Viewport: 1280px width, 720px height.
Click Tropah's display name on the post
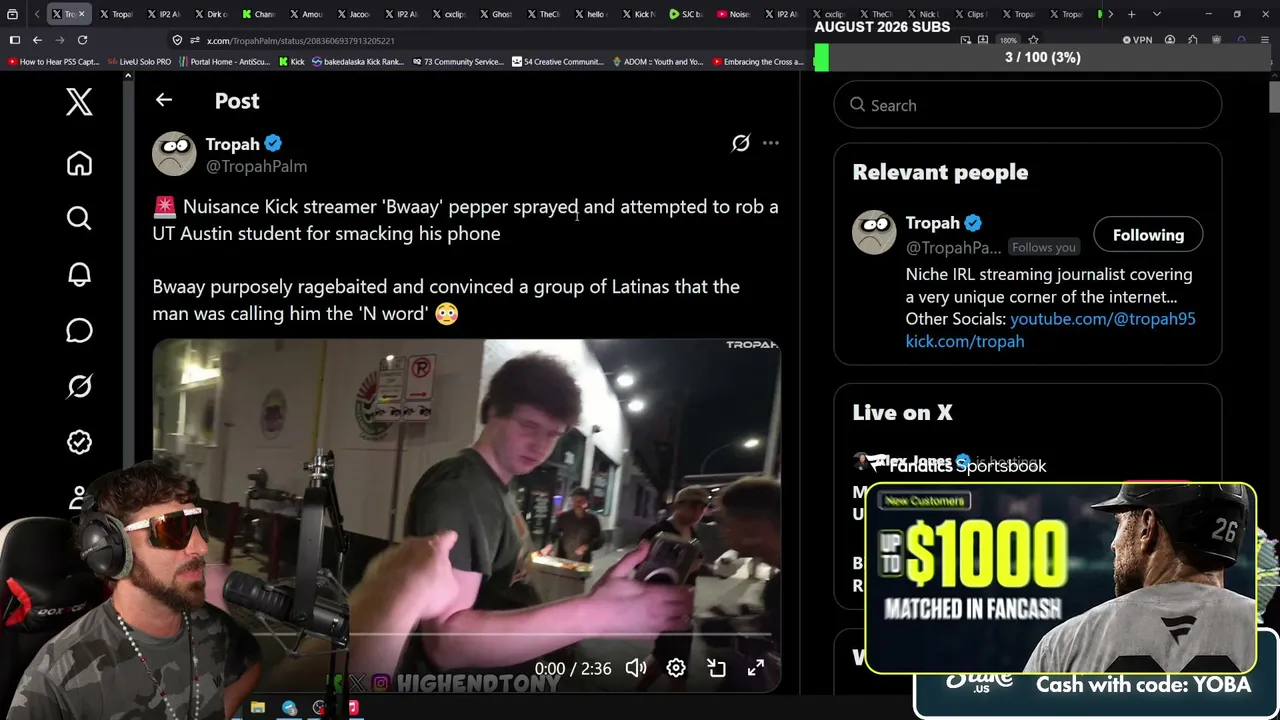point(232,144)
